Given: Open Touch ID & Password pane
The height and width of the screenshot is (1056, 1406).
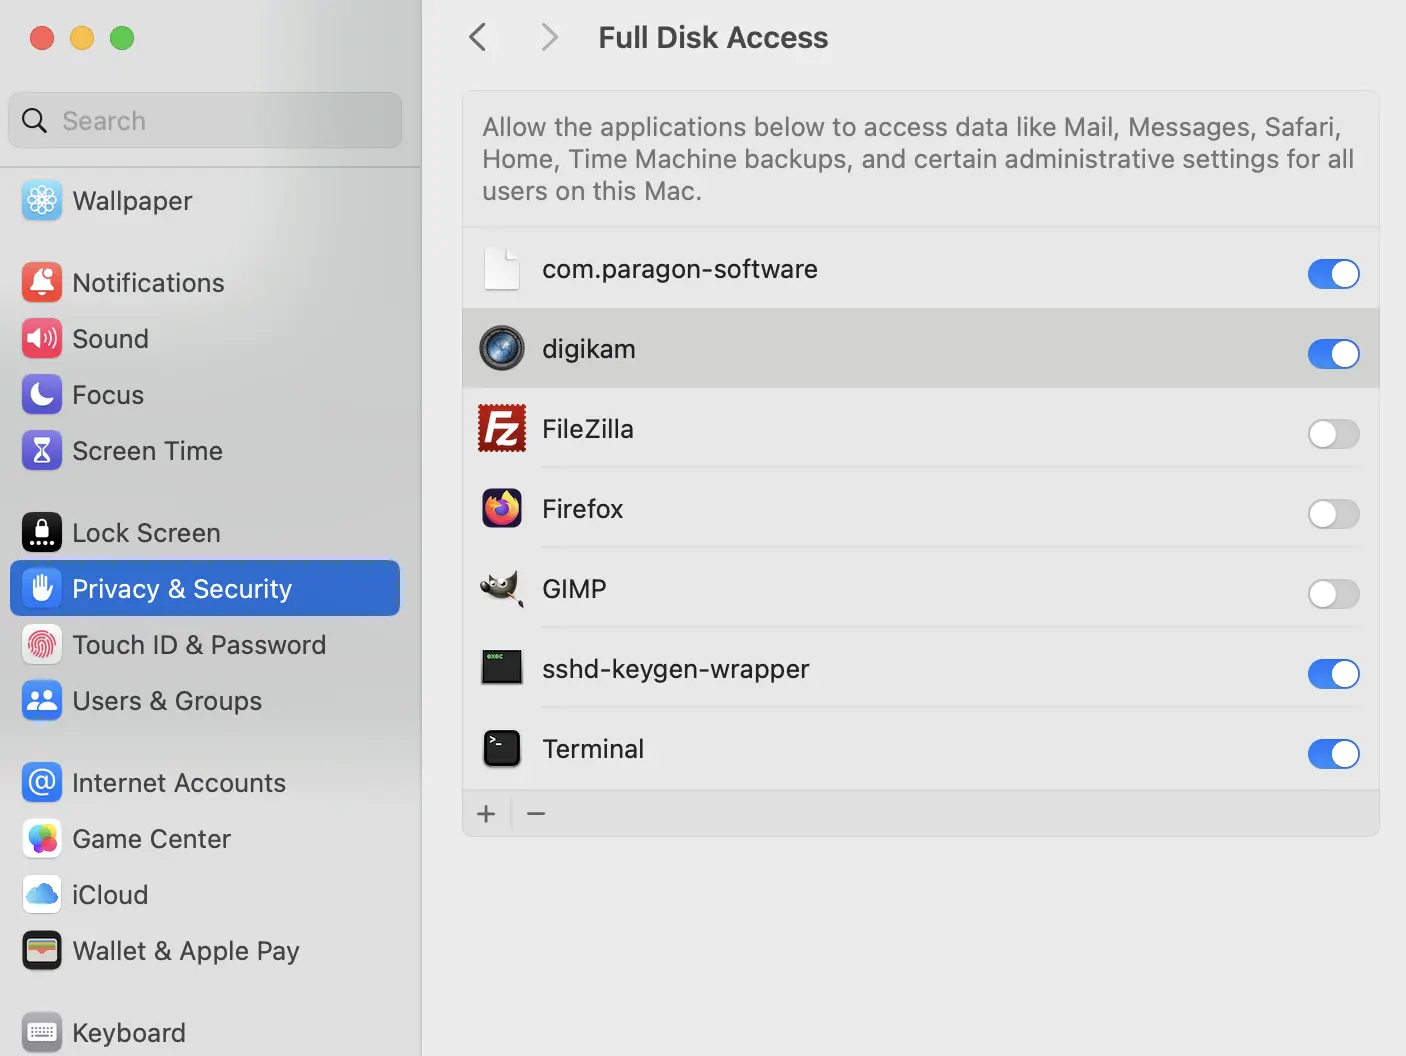Looking at the screenshot, I should [198, 645].
